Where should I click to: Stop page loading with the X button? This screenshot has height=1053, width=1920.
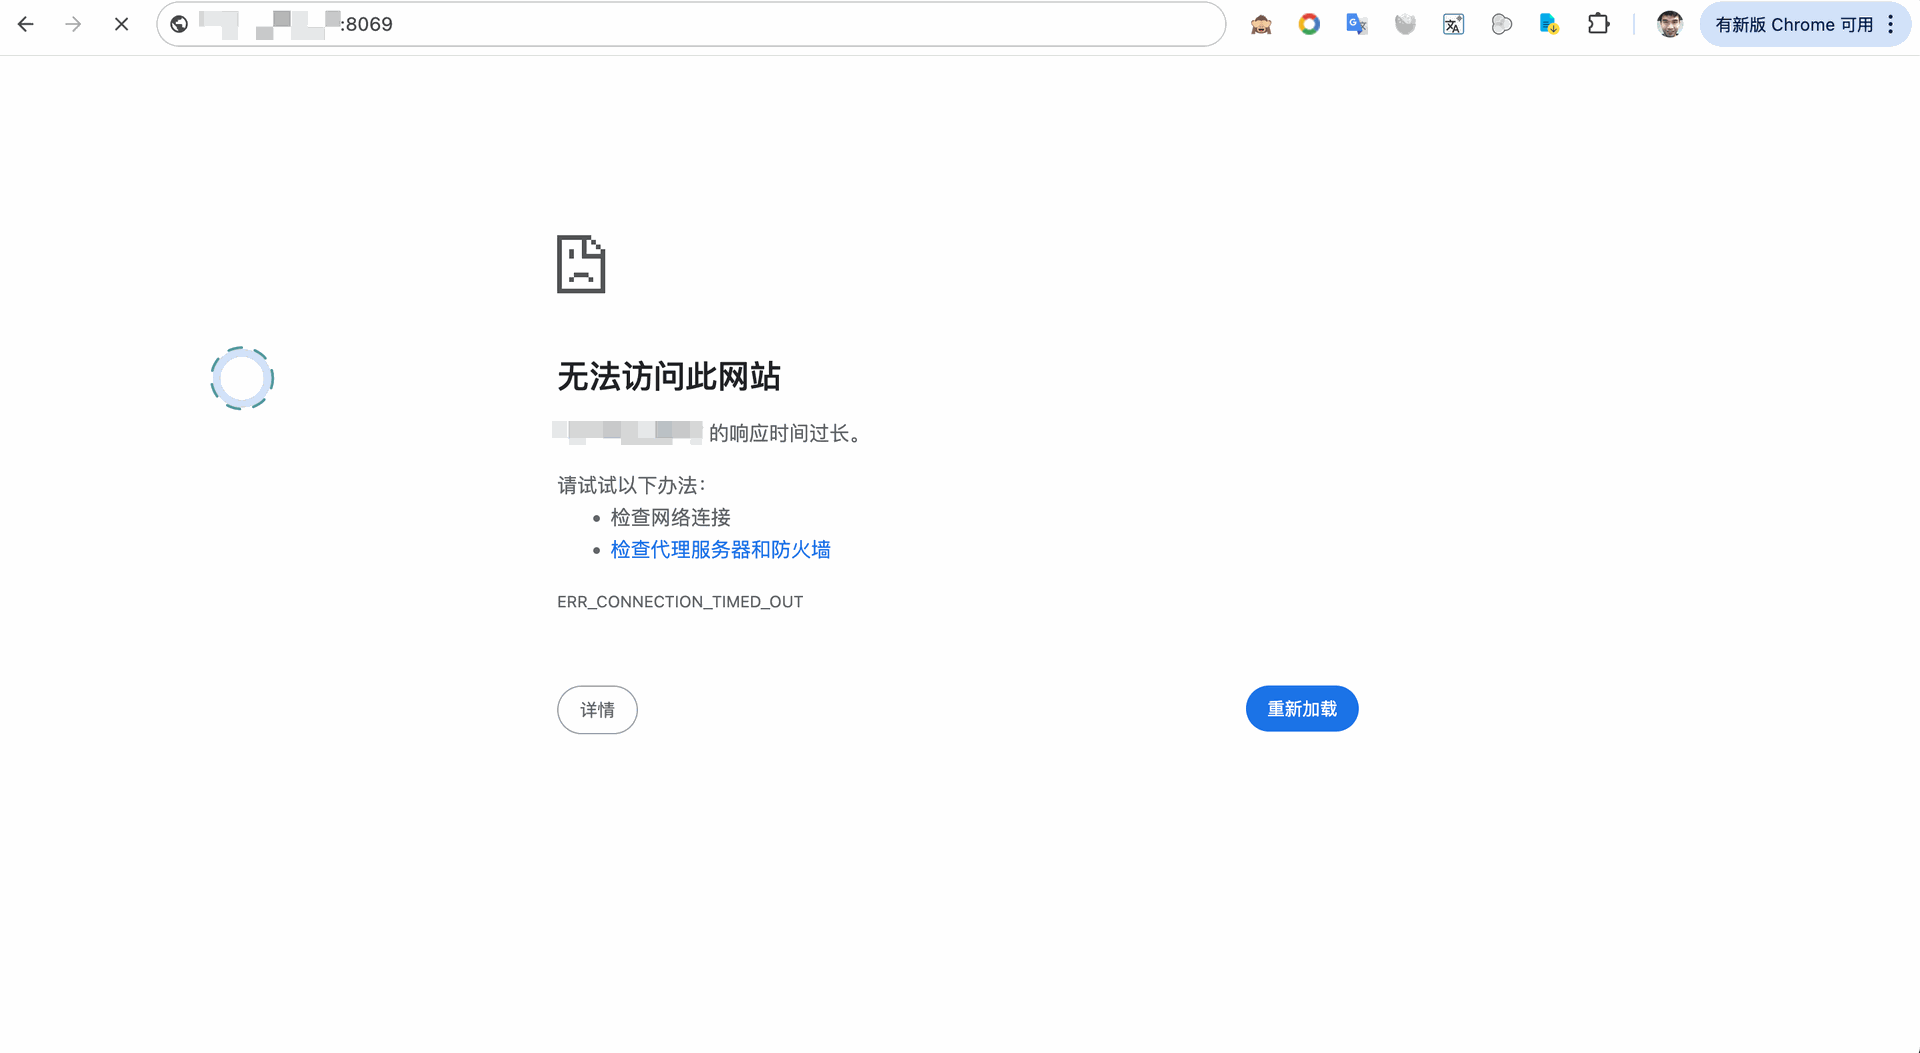(121, 24)
